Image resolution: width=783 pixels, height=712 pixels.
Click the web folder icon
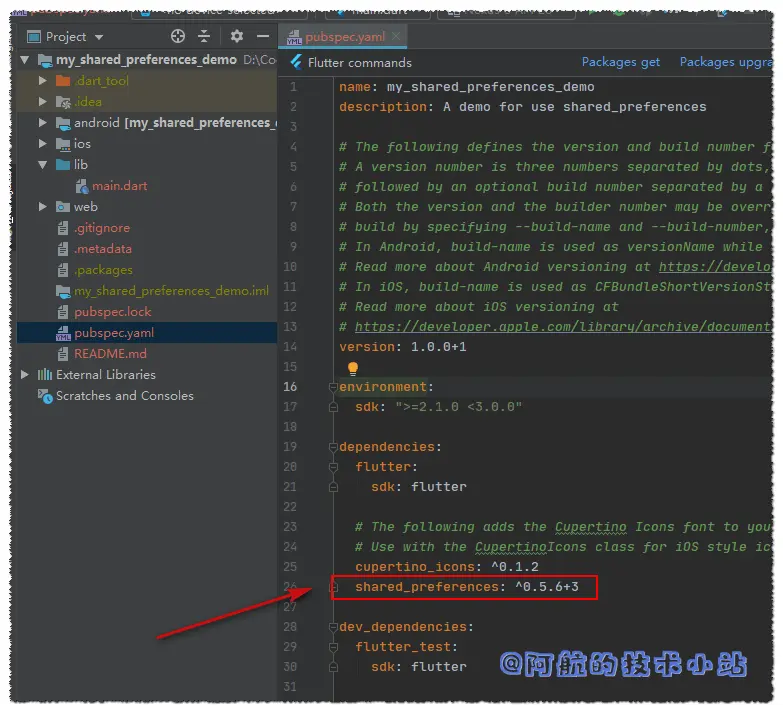tap(63, 206)
